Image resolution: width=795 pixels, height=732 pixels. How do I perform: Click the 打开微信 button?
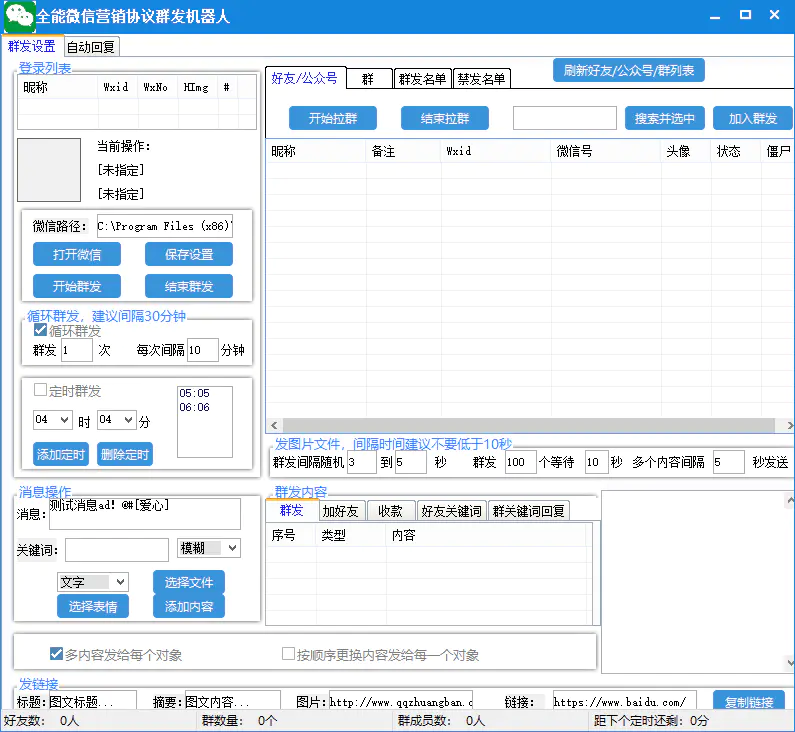pos(77,254)
